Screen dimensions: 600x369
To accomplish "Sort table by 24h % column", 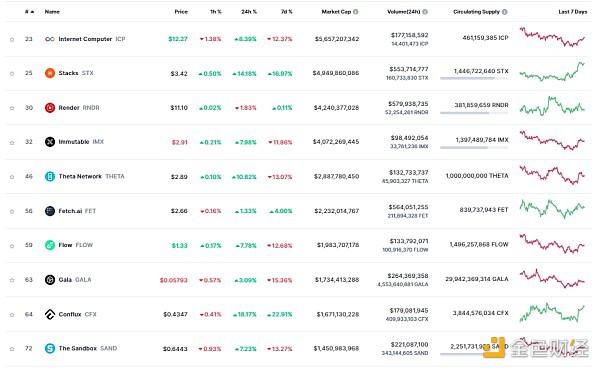I will (249, 12).
